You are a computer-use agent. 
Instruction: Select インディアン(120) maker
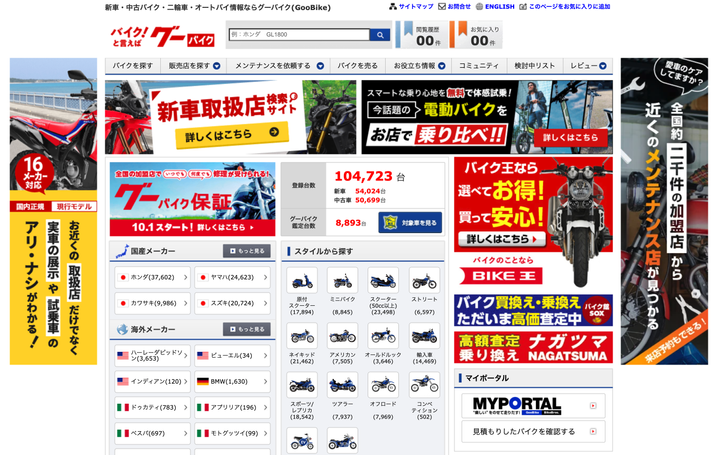click(152, 381)
